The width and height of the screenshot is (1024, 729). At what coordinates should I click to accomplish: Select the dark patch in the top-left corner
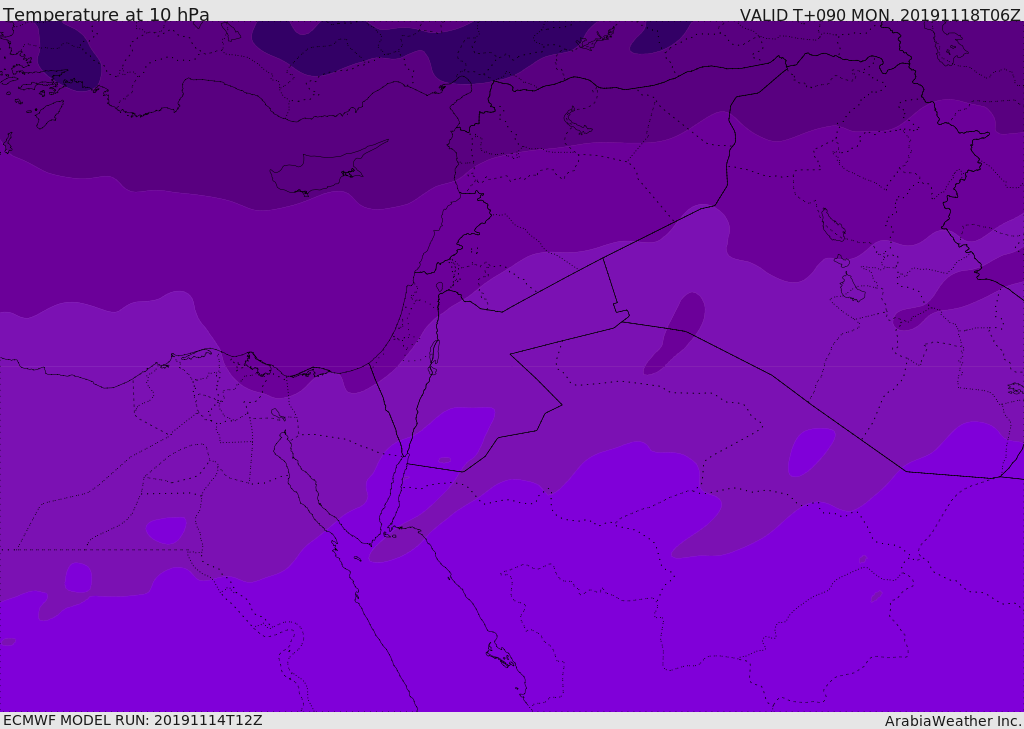pyautogui.click(x=70, y=55)
